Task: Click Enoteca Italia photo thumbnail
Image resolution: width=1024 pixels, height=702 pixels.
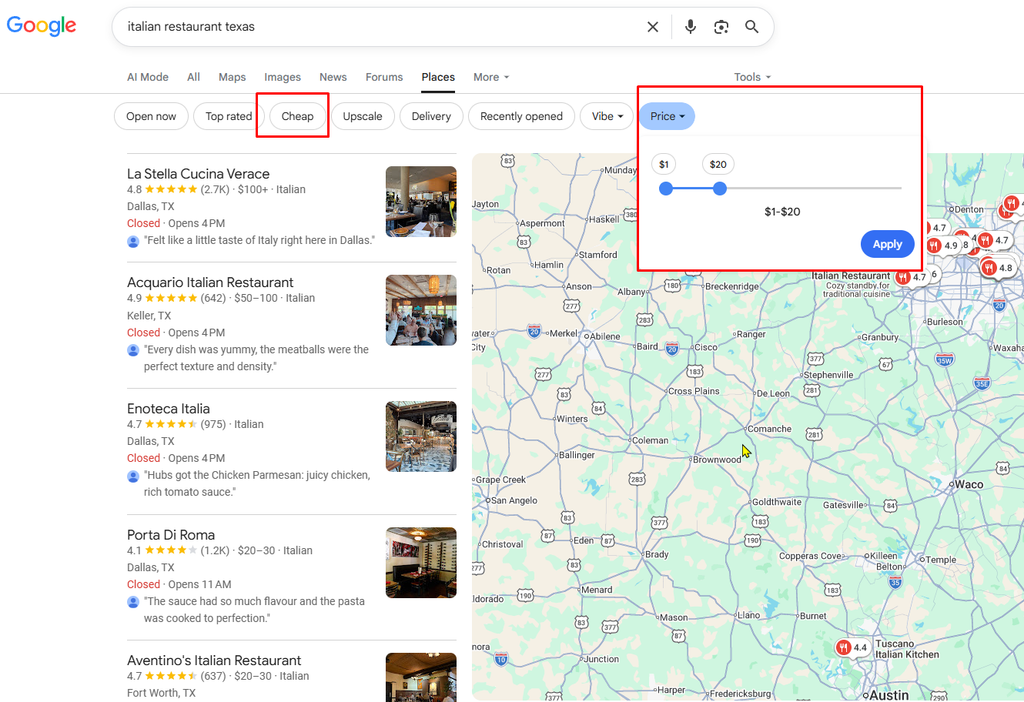Action: pos(421,436)
